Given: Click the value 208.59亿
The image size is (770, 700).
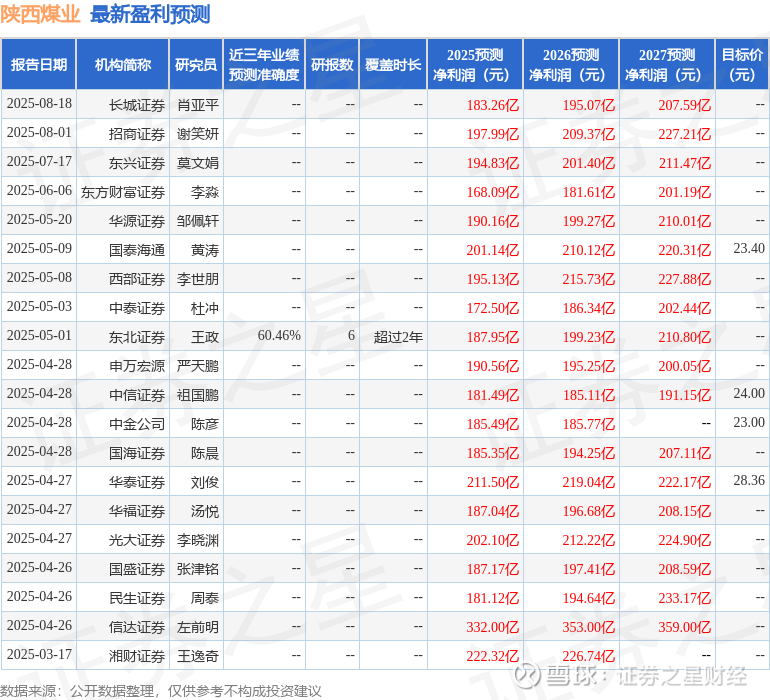Looking at the screenshot, I should (x=685, y=569).
